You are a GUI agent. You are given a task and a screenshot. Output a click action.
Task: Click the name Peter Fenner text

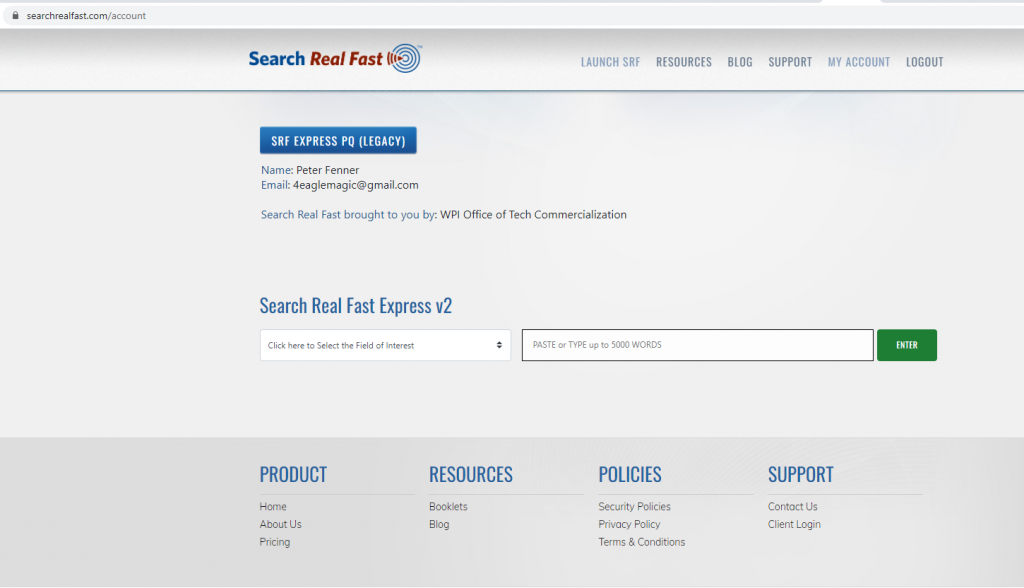[x=327, y=170]
